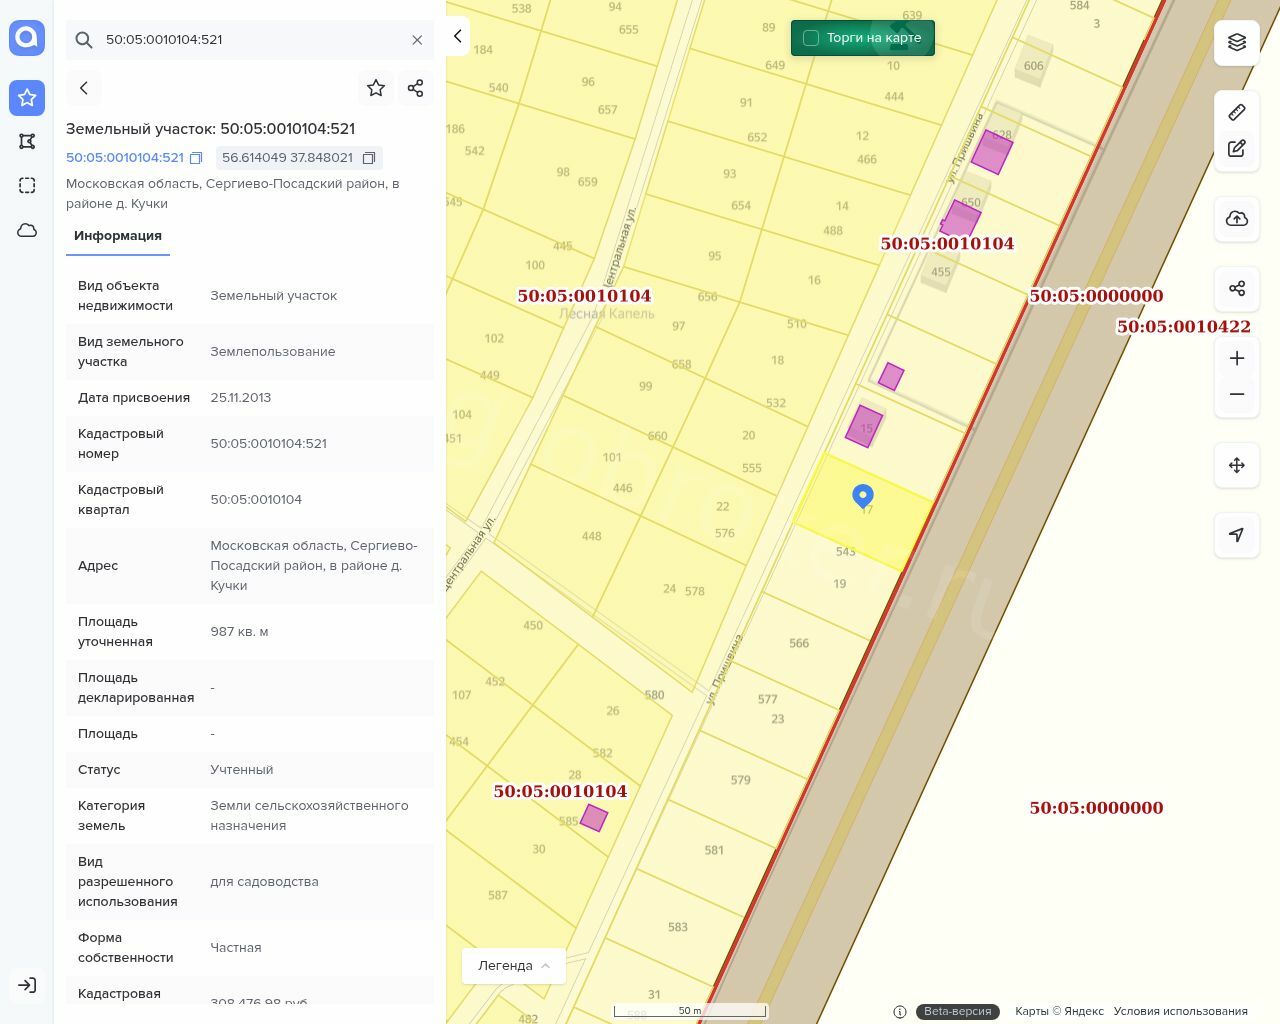
Task: Click the geolocation arrow button
Action: (1237, 535)
